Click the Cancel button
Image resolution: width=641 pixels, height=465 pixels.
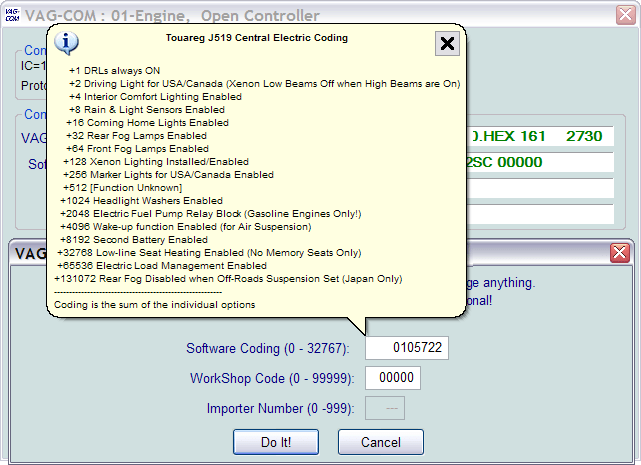click(x=381, y=442)
